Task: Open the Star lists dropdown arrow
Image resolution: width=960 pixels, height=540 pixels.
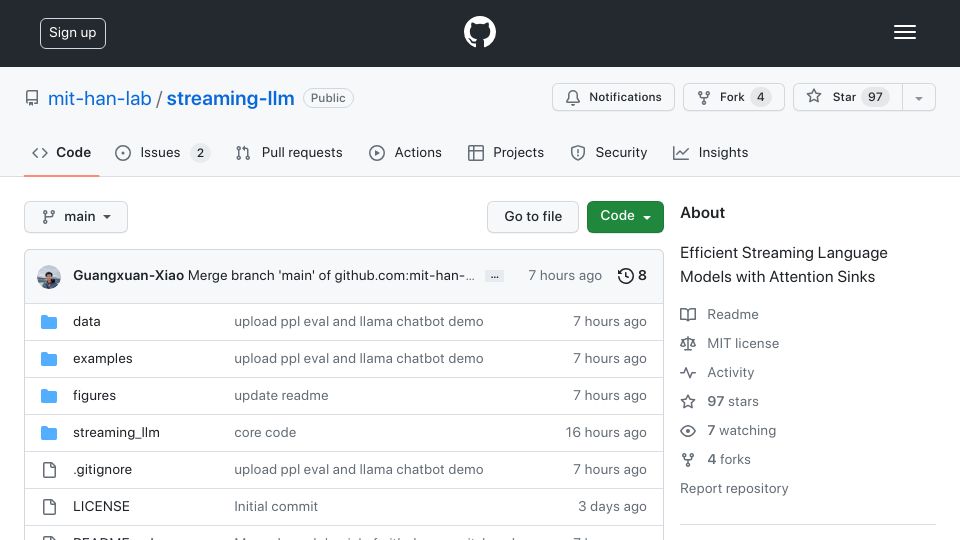Action: click(x=919, y=97)
